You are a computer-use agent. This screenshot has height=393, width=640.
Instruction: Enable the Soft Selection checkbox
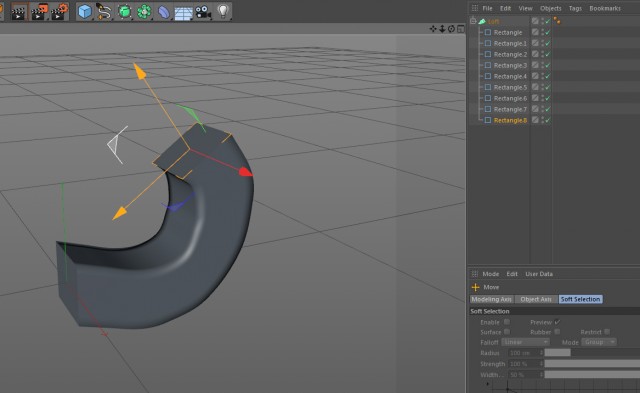pos(507,322)
